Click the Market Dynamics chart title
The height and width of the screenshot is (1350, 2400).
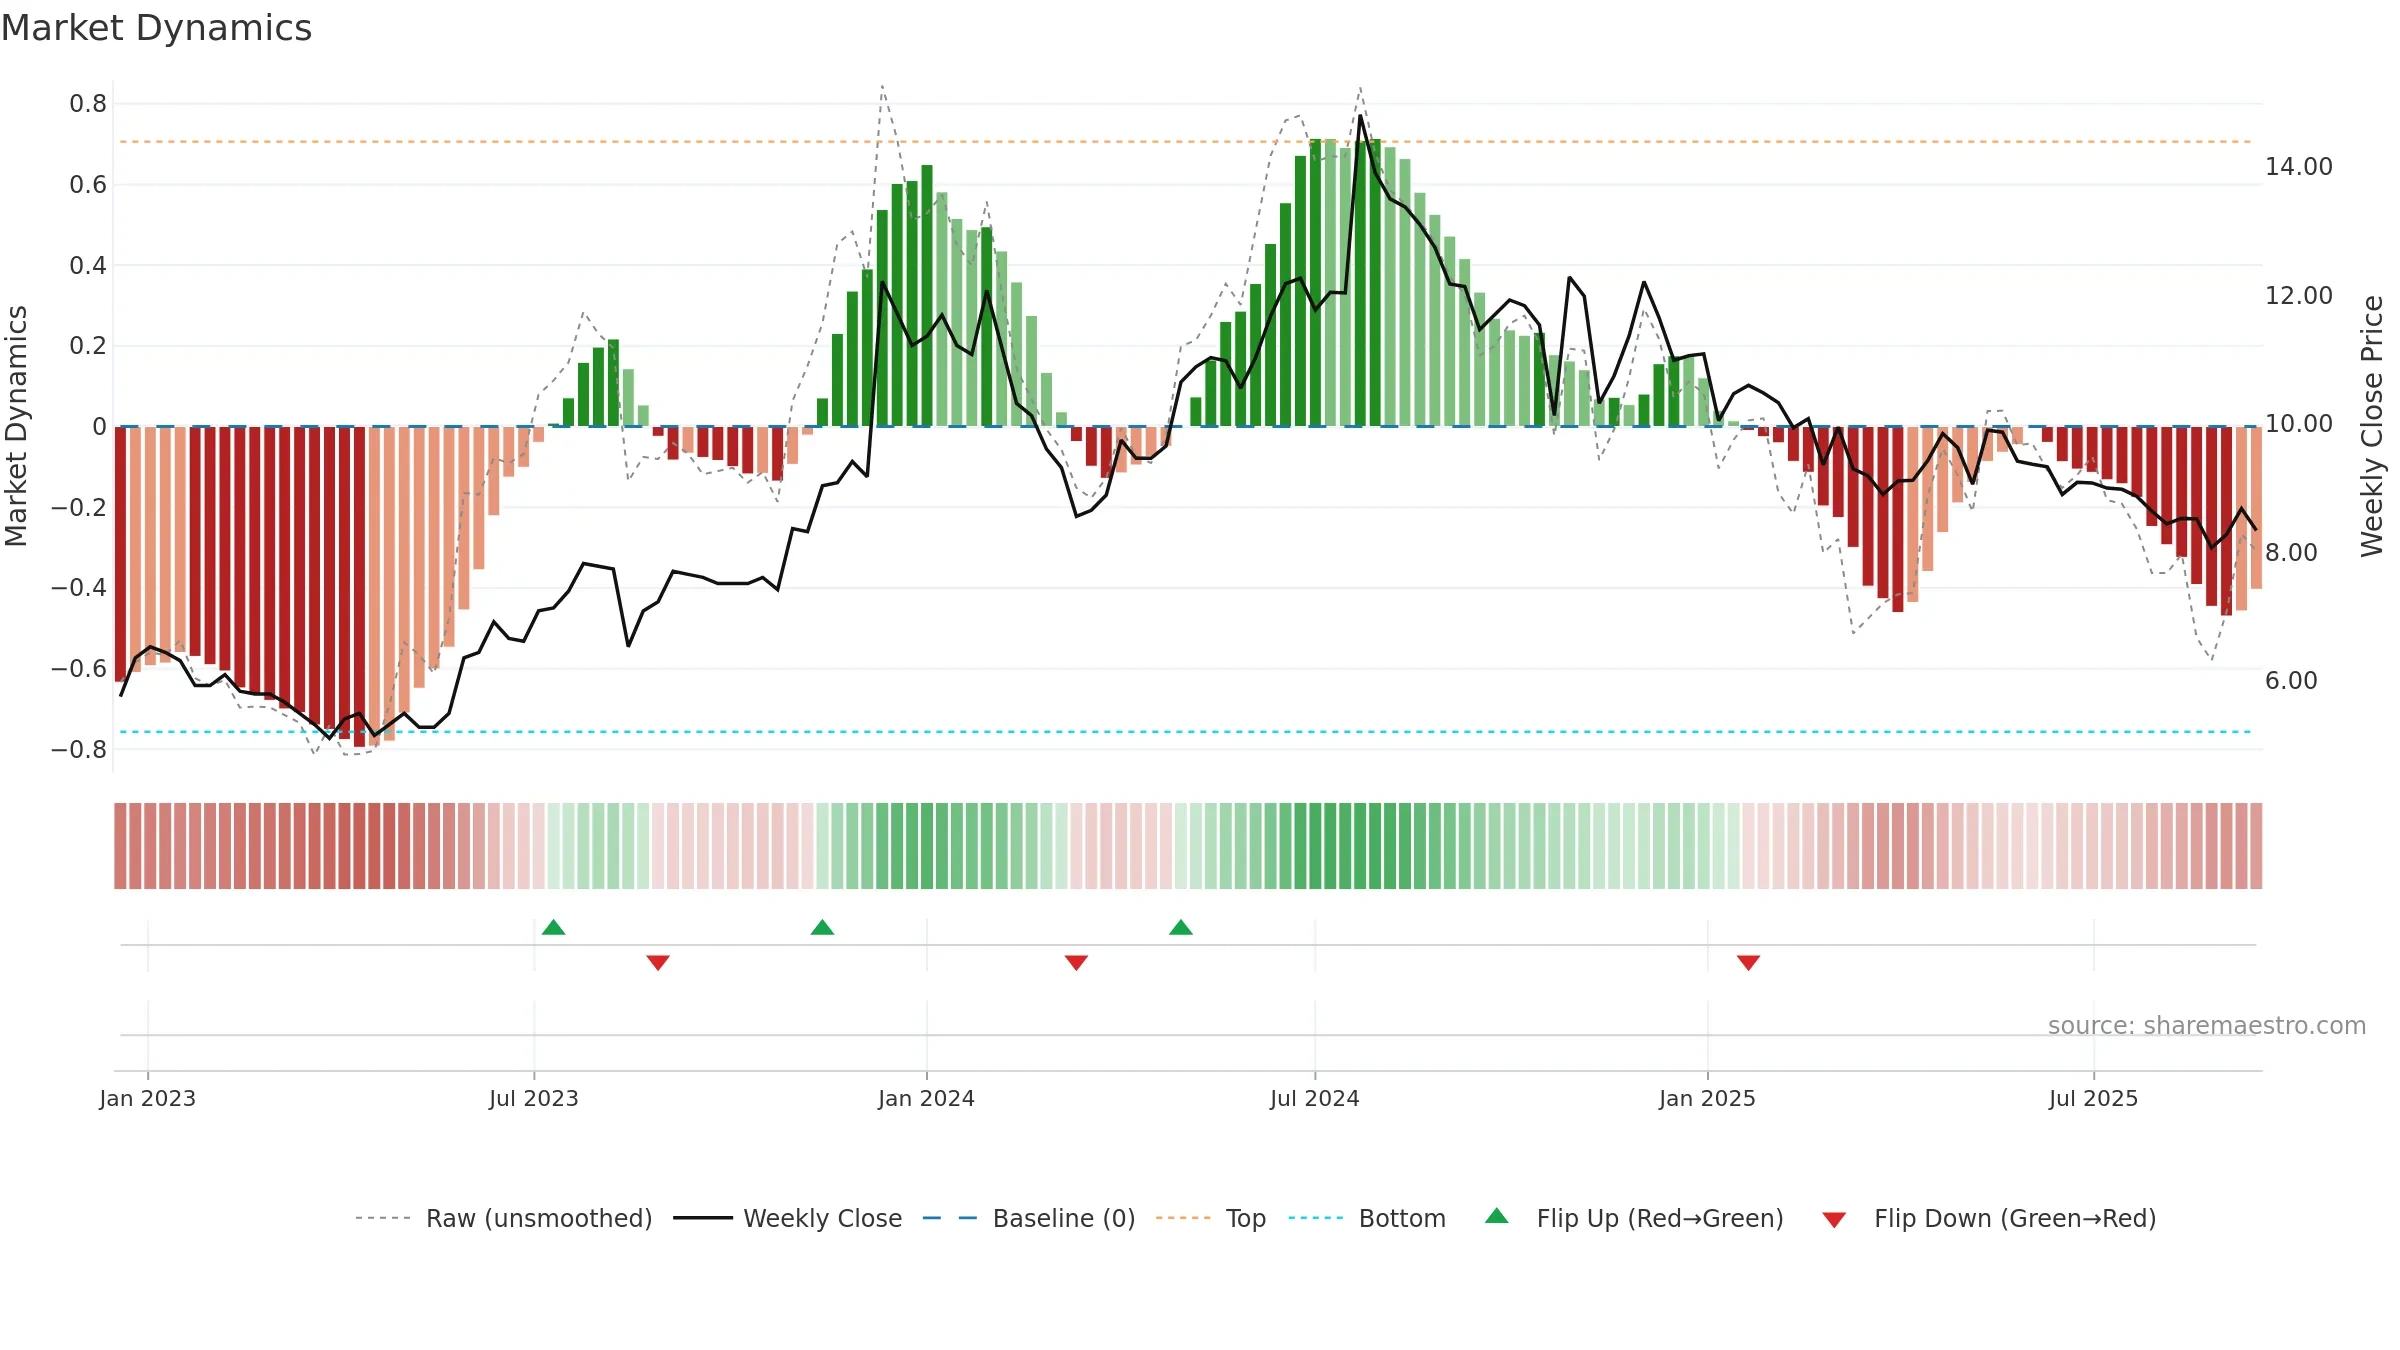(156, 28)
